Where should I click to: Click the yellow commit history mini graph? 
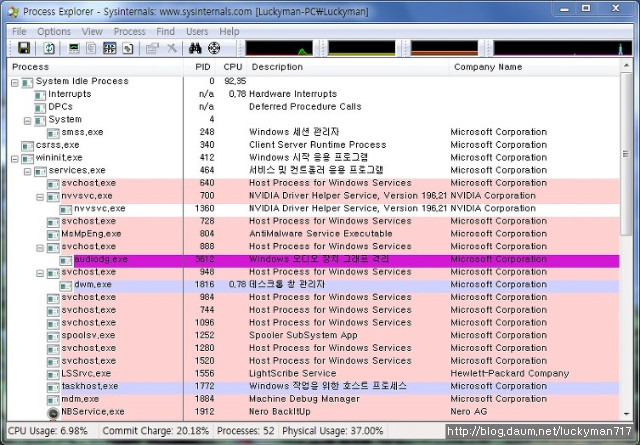(362, 48)
